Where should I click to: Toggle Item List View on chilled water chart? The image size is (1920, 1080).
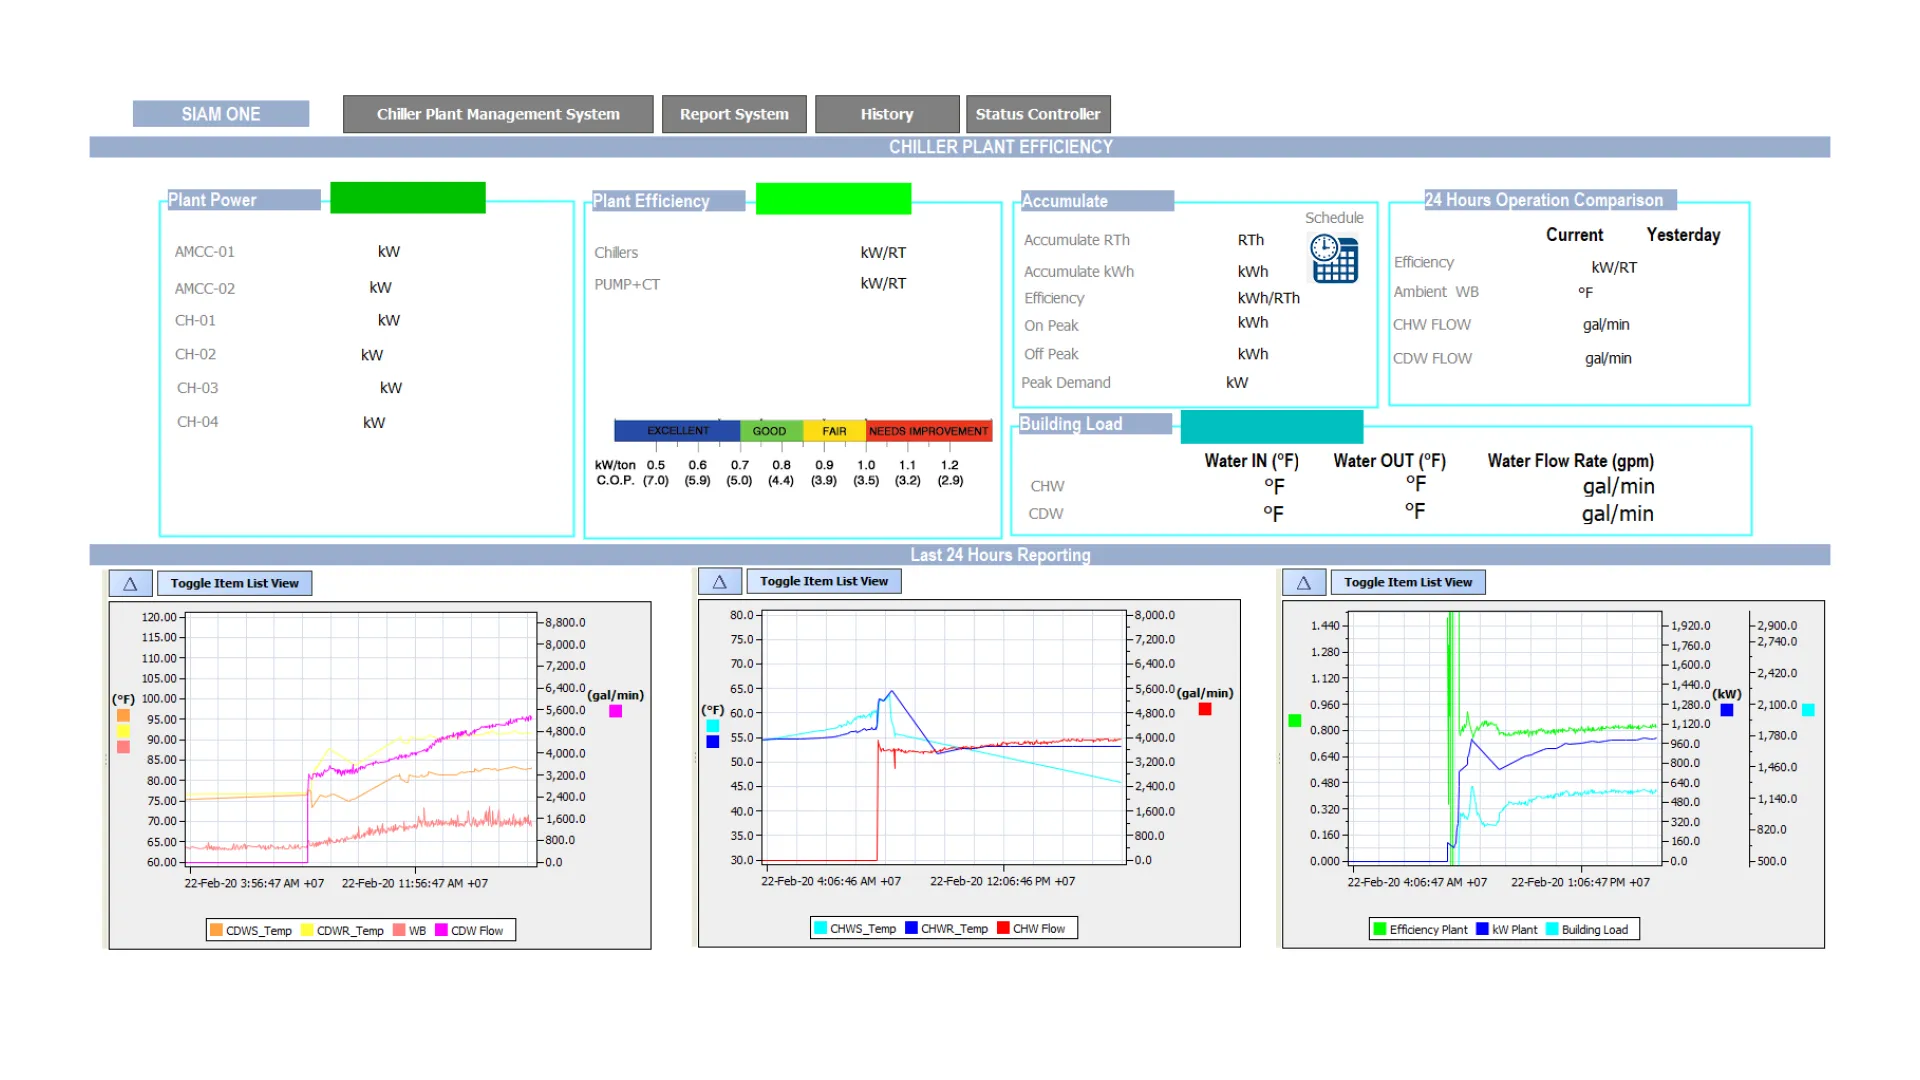[x=823, y=582]
